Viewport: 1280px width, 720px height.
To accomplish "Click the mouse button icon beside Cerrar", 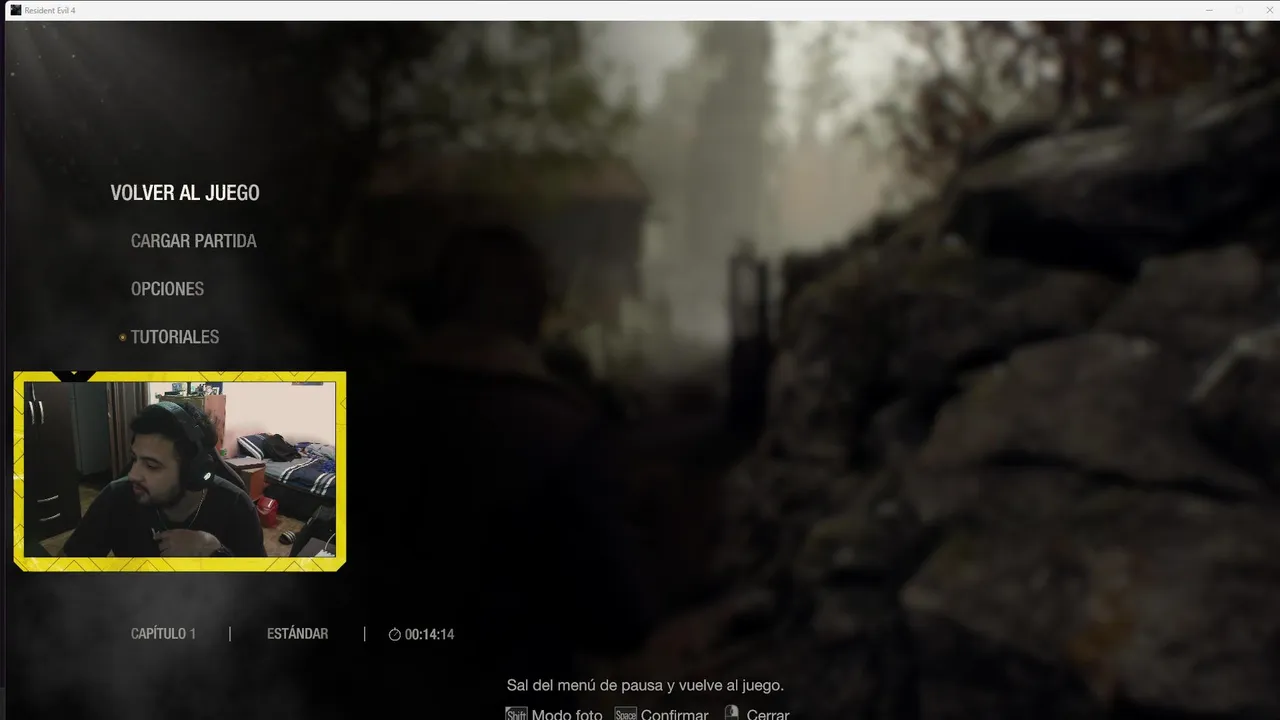I will coord(732,713).
